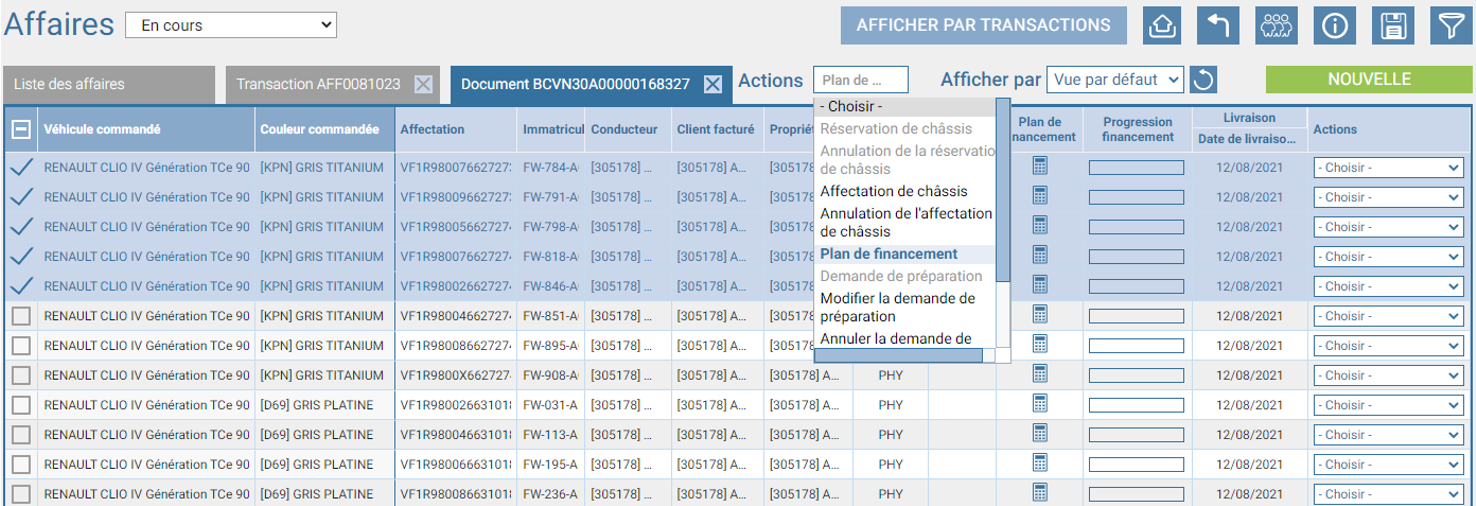Click AFFICHER PAR TRANSACTIONS button
Screen dimensions: 1476x506
pyautogui.click(x=984, y=26)
